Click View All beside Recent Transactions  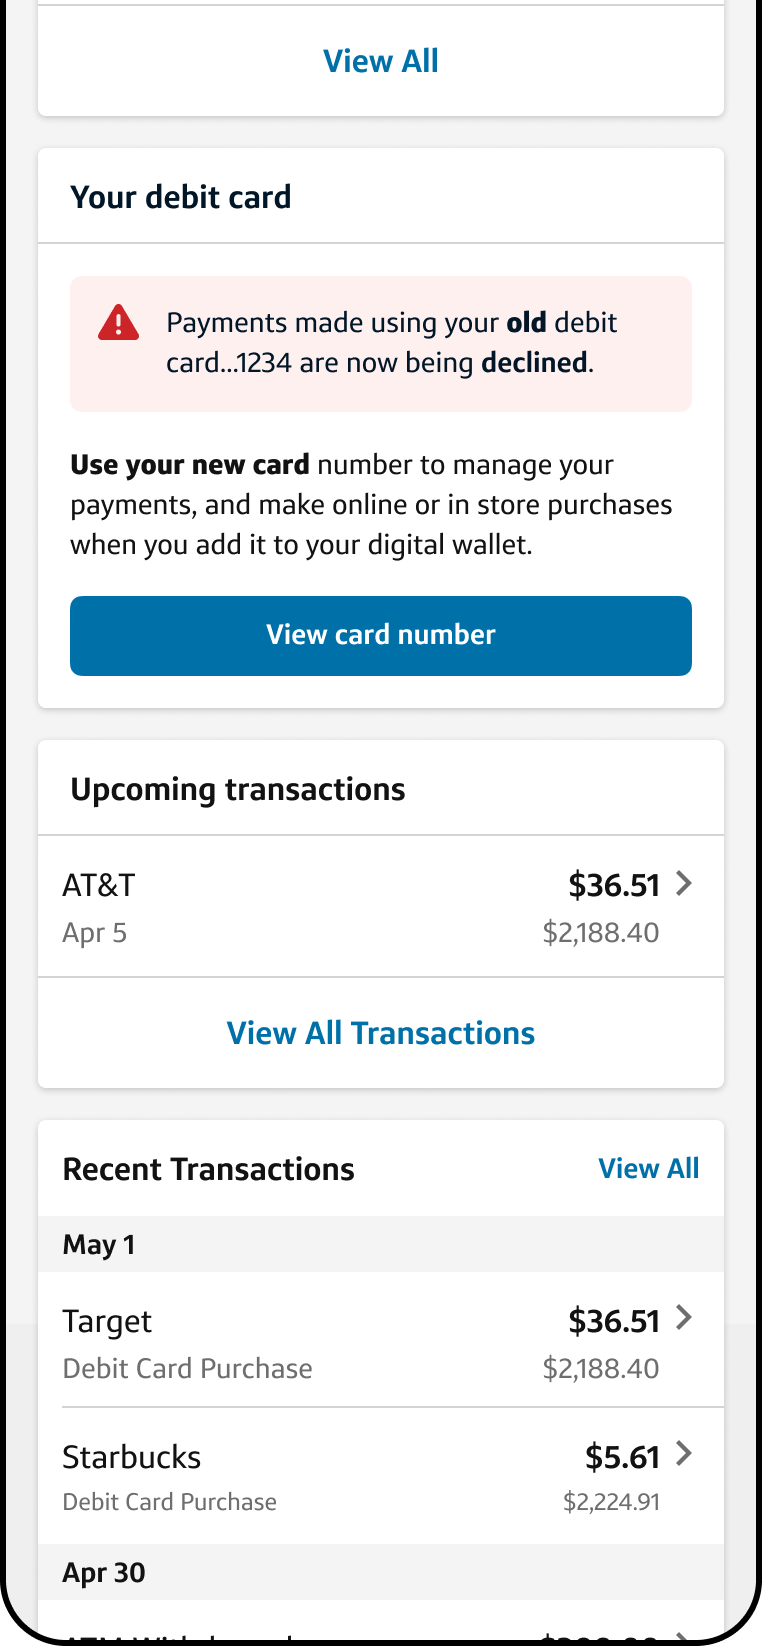click(x=648, y=1168)
